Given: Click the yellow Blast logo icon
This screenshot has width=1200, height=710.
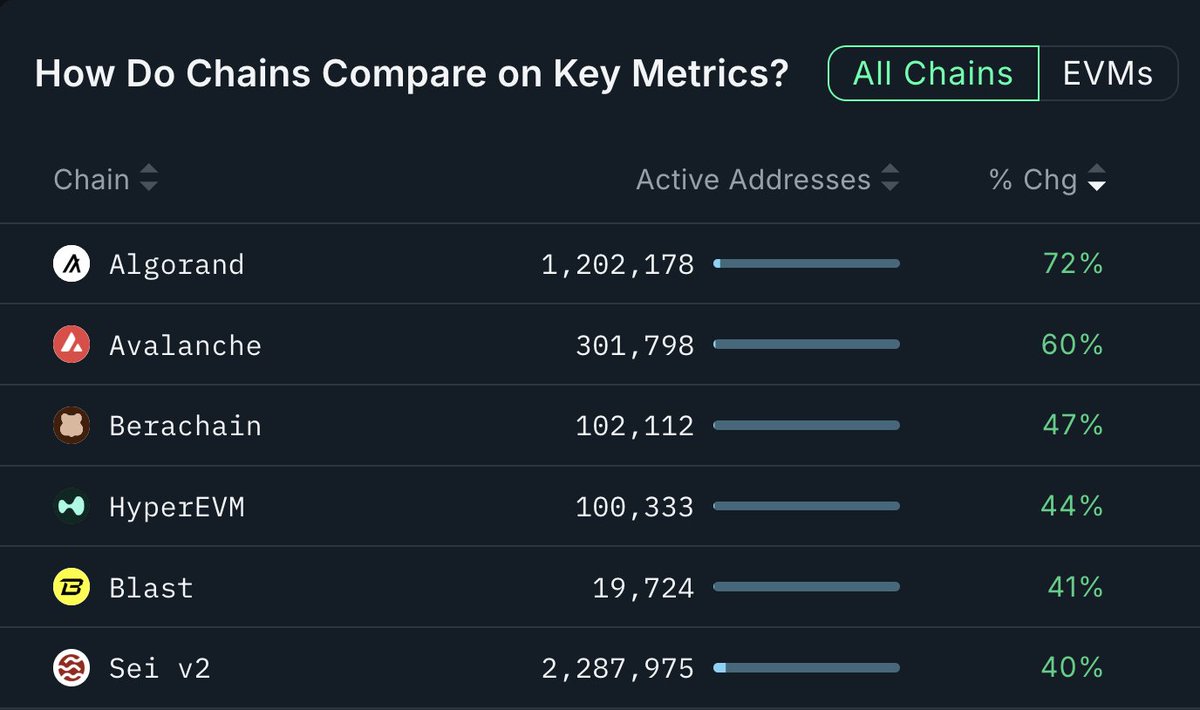Looking at the screenshot, I should point(71,587).
